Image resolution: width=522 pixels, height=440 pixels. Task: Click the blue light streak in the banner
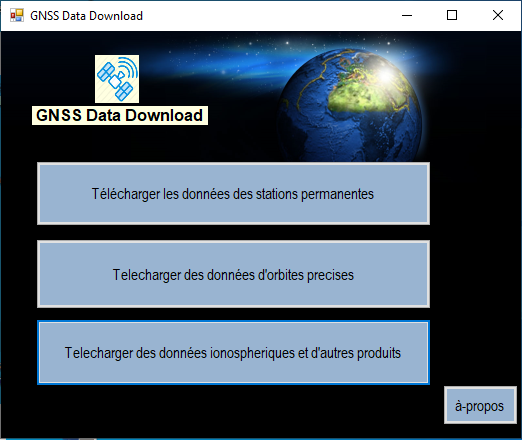(213, 63)
